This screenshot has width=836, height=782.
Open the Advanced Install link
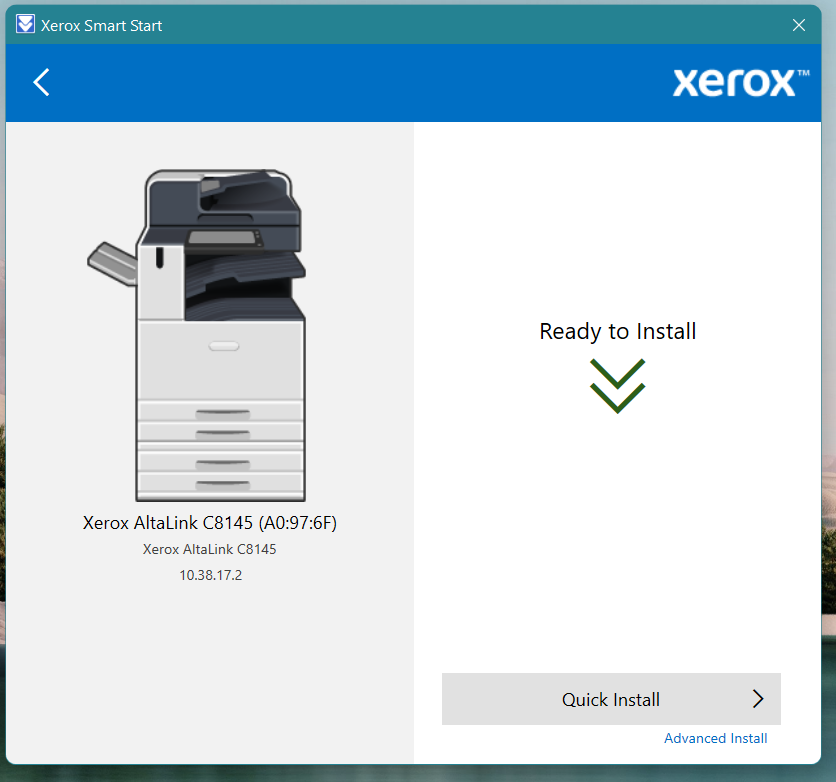[715, 738]
